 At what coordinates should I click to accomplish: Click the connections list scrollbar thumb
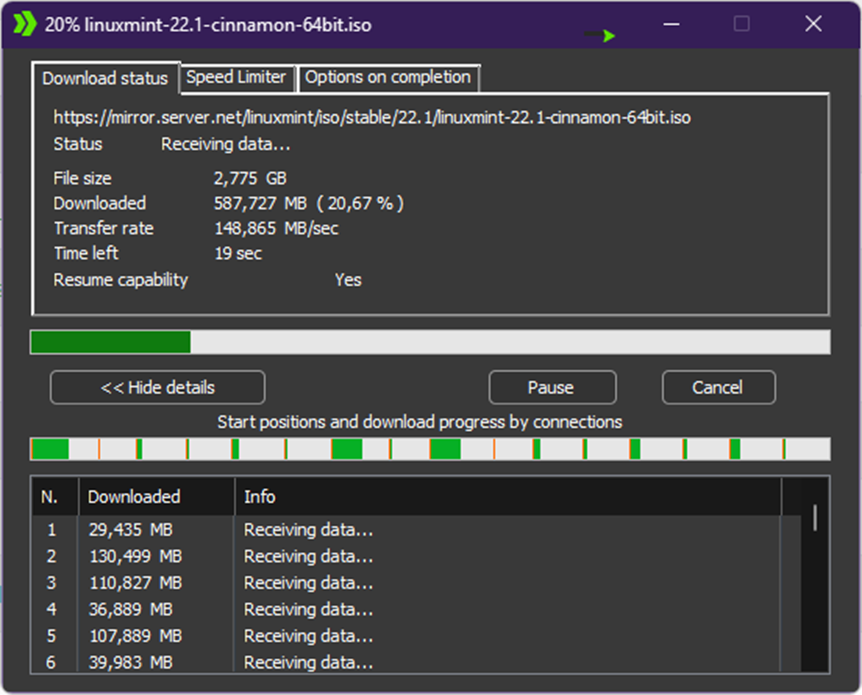tap(815, 517)
